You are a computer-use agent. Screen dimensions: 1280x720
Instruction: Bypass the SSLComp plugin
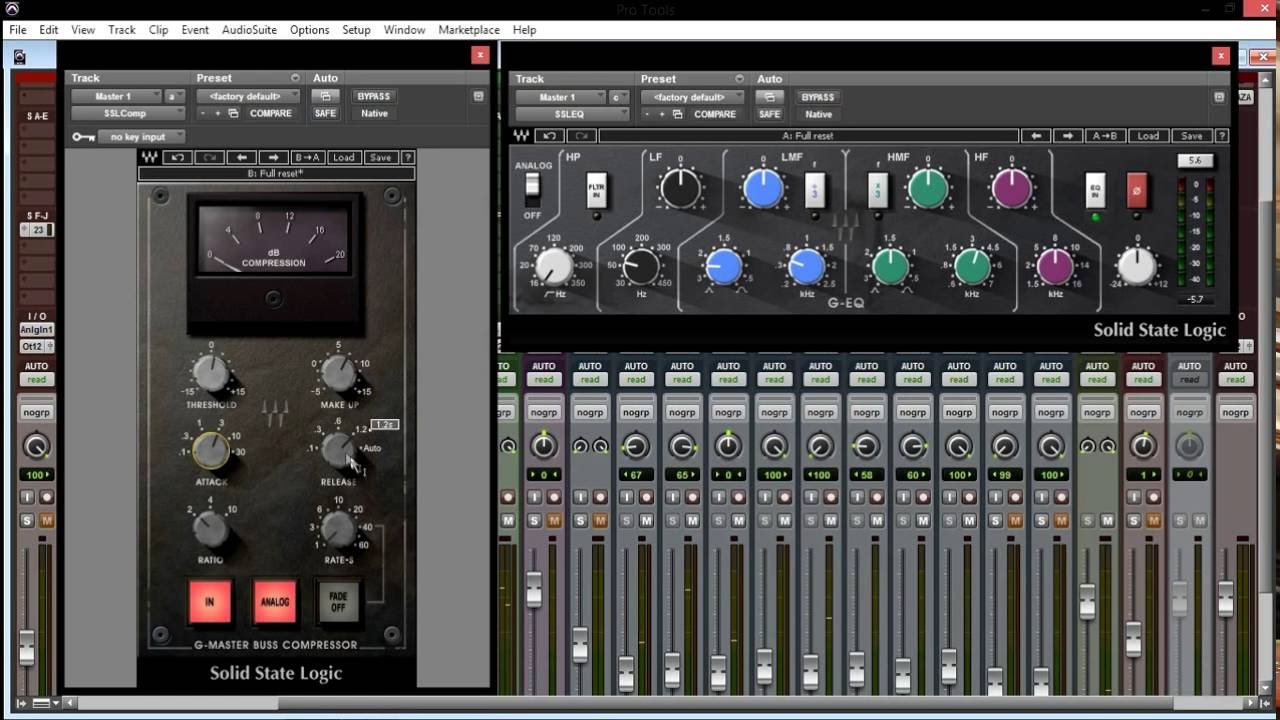374,96
